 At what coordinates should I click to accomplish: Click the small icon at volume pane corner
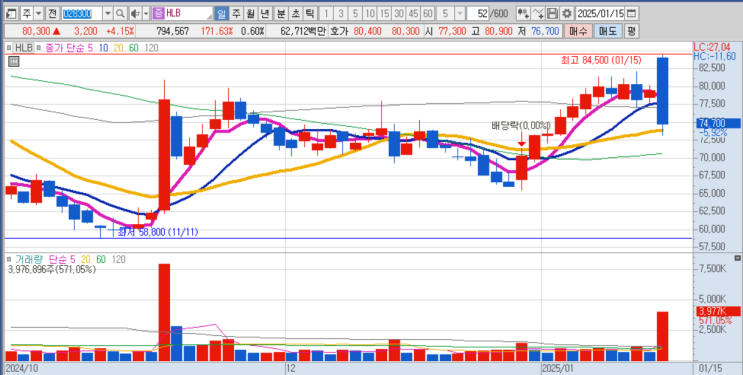(x=736, y=258)
